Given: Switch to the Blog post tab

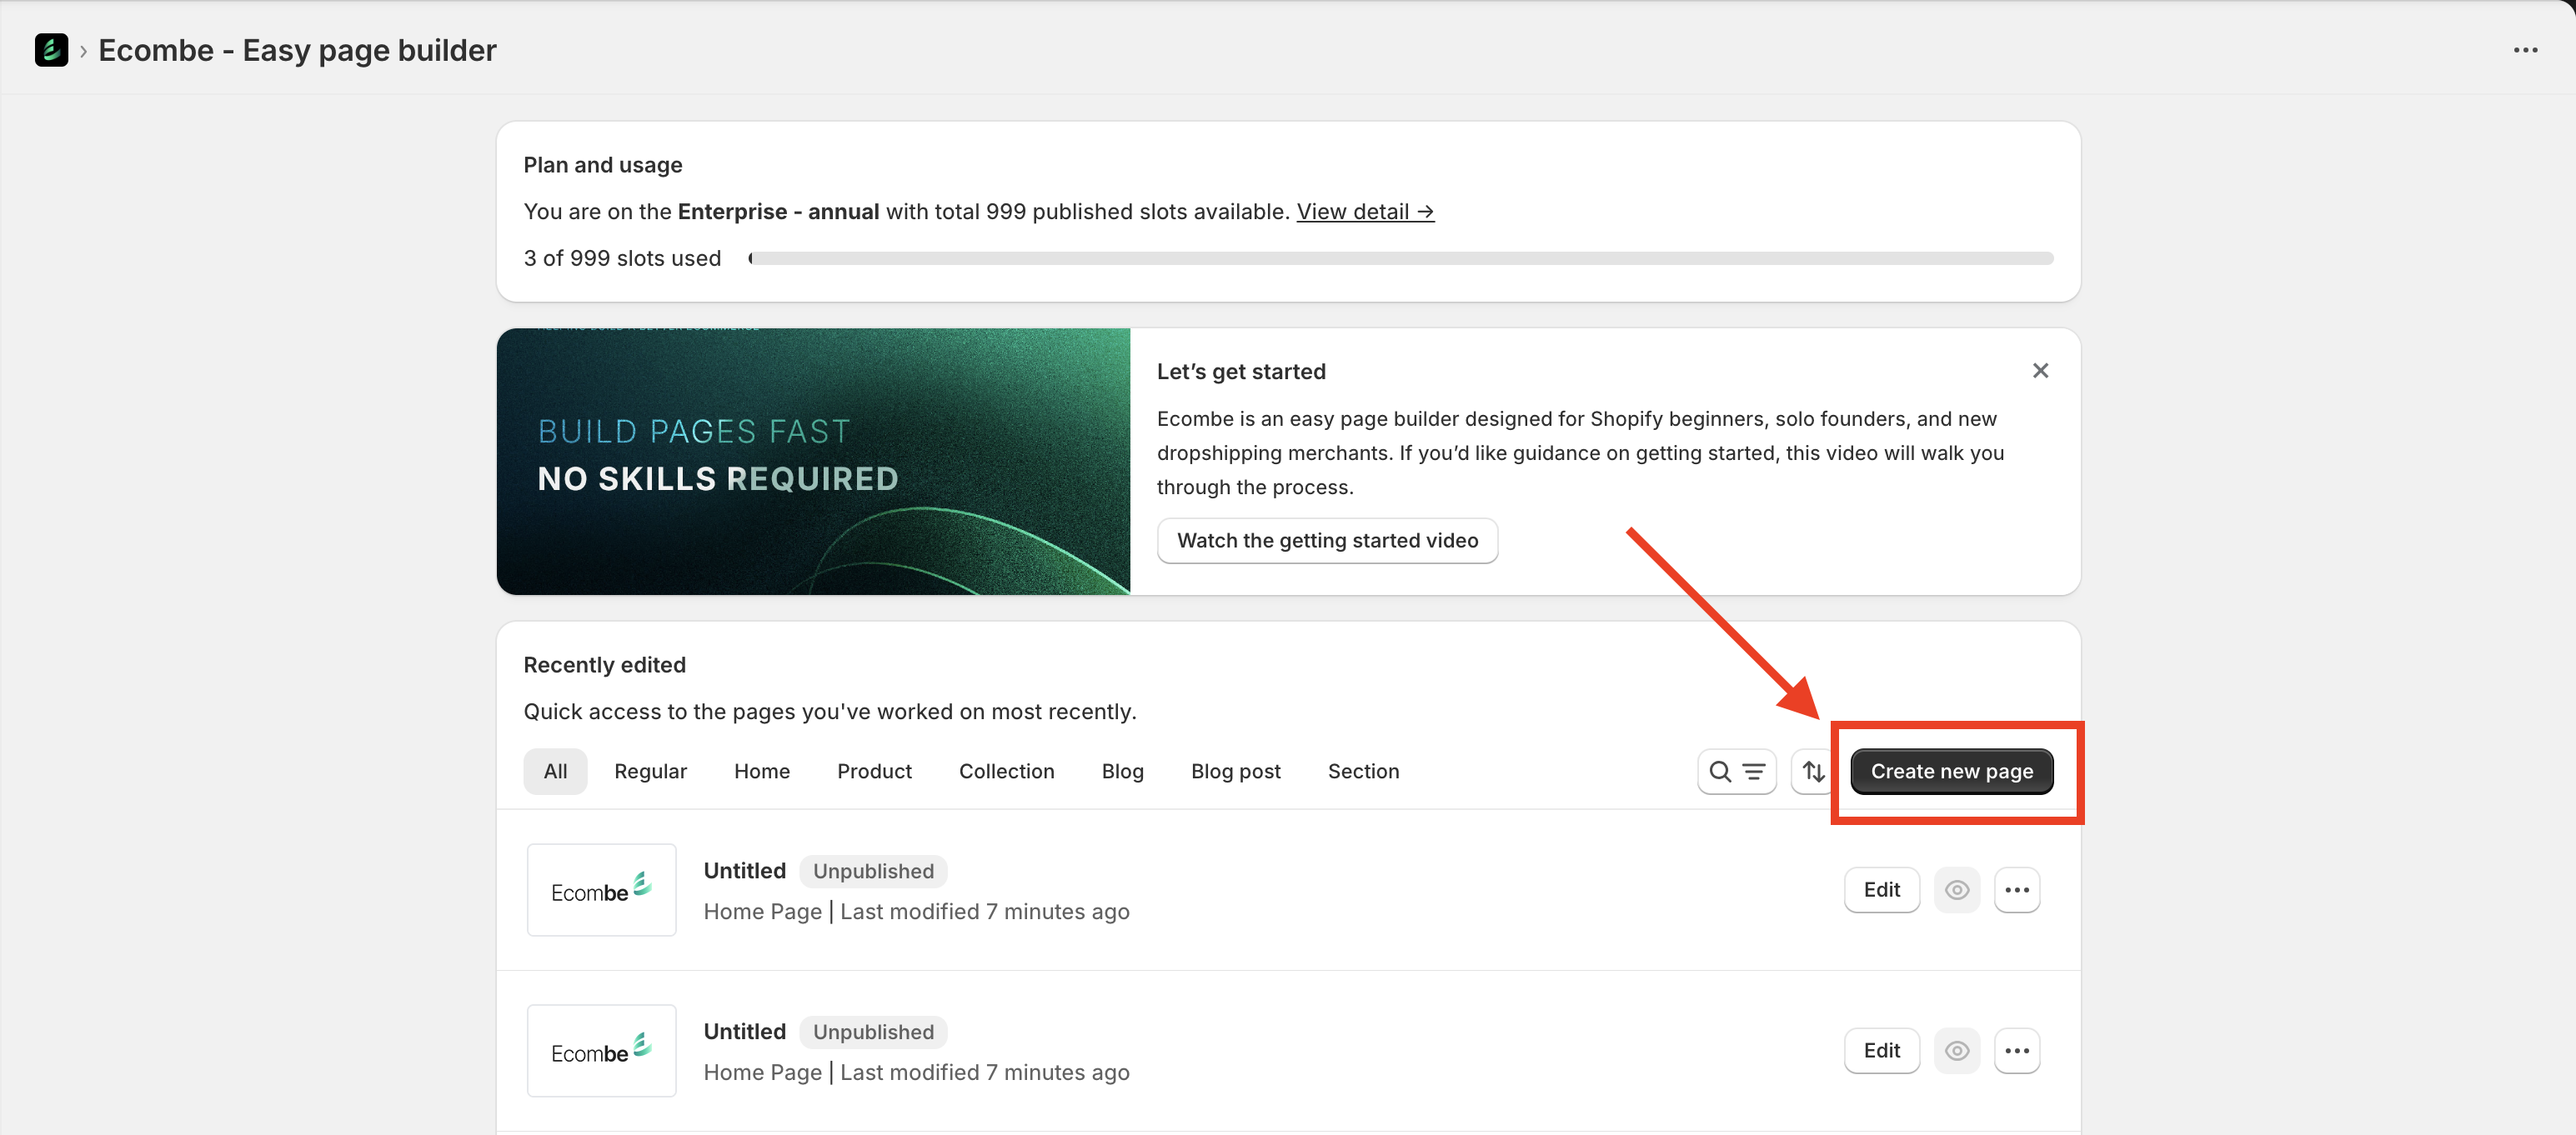Looking at the screenshot, I should (1235, 771).
